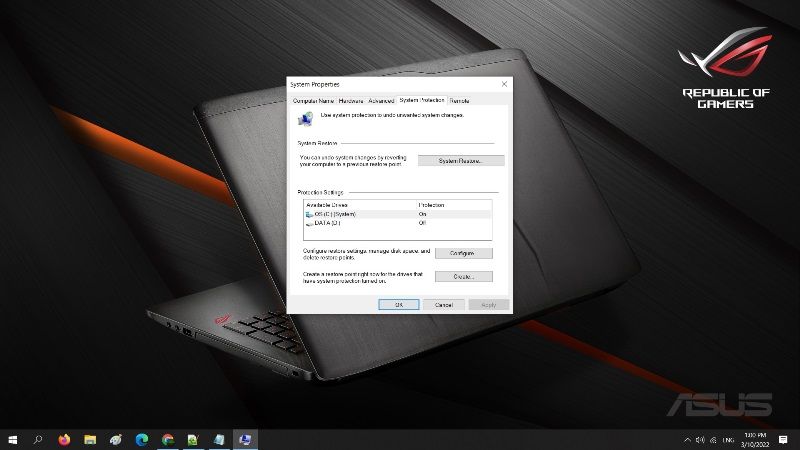Click the OS (C:) drive icon
Image resolution: width=800 pixels, height=450 pixels.
click(309, 215)
